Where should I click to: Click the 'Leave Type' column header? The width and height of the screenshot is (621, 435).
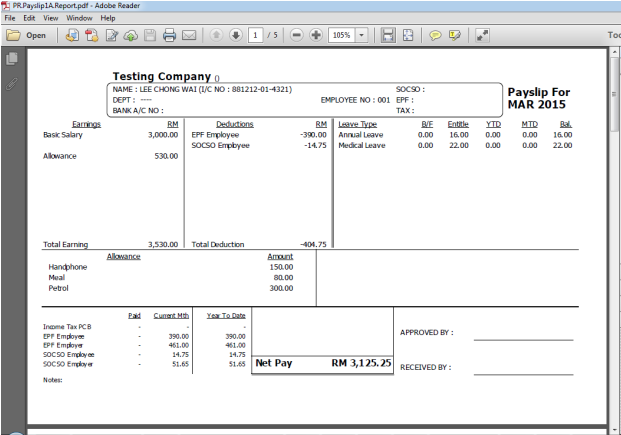[357, 124]
